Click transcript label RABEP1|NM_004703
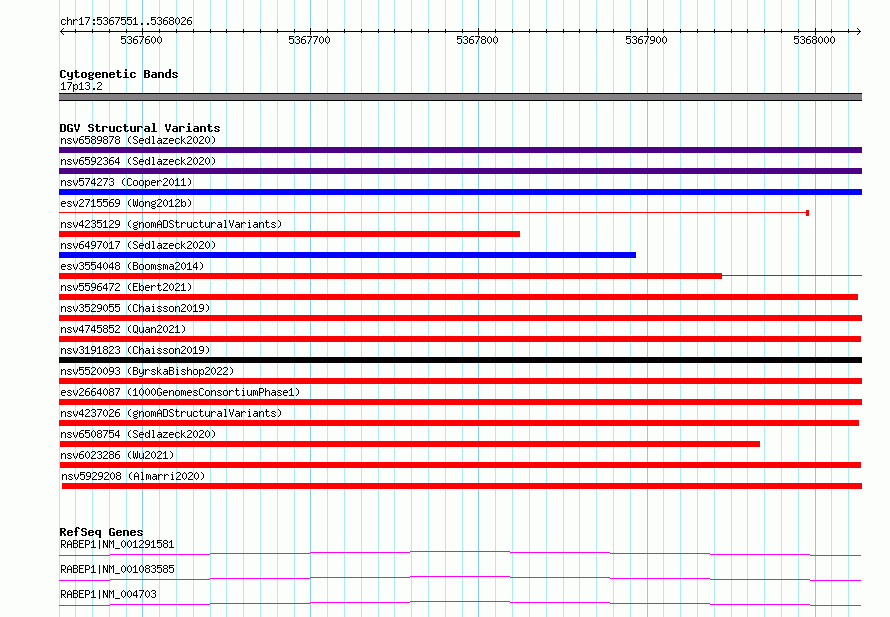 108,594
